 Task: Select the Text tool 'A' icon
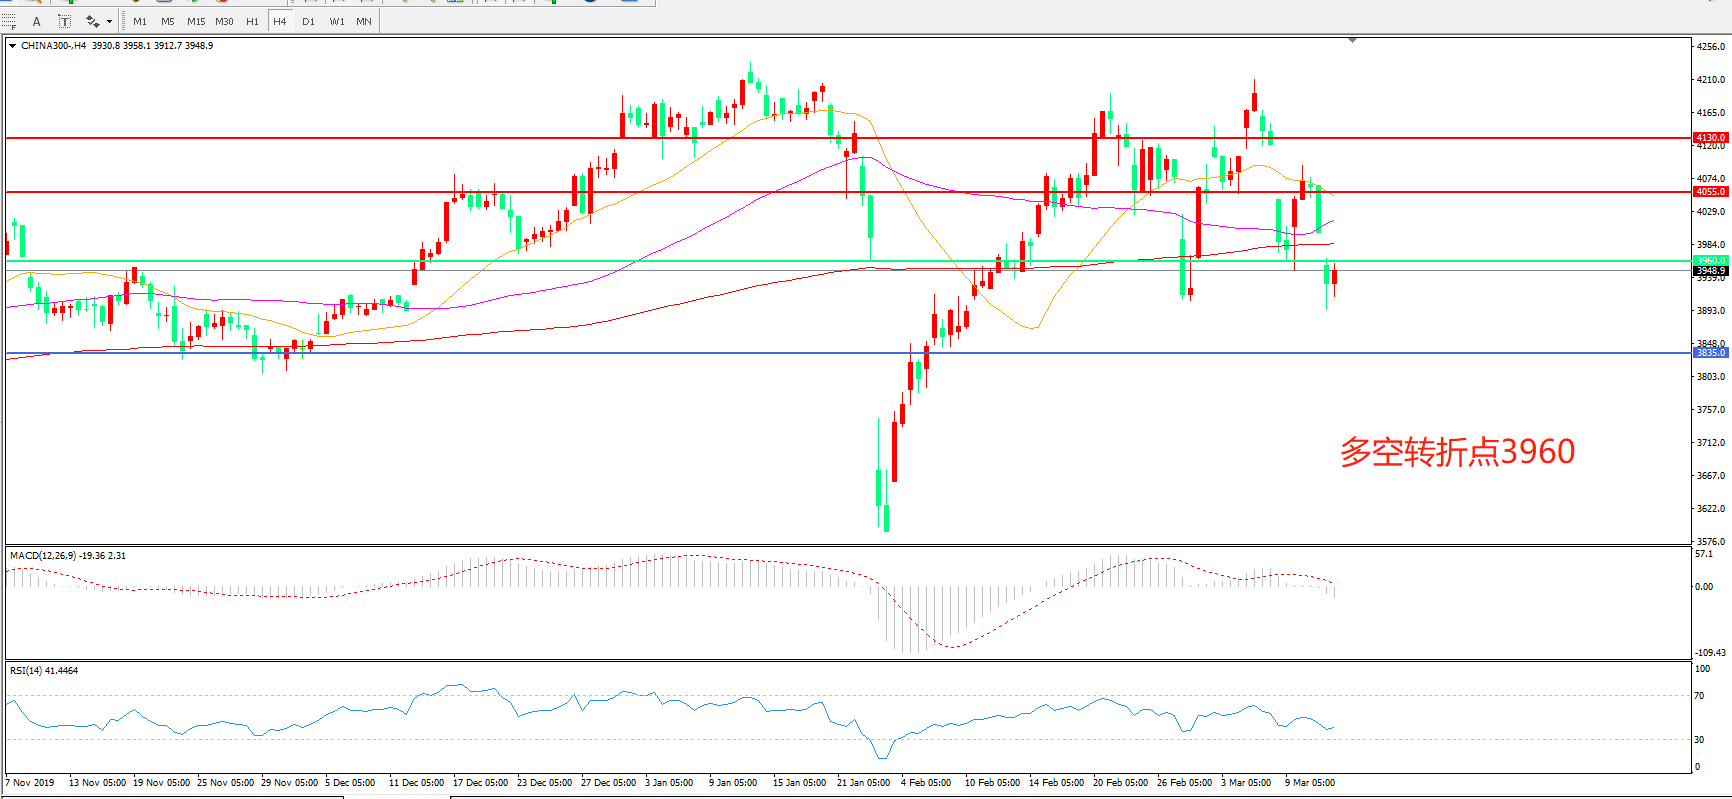point(37,21)
